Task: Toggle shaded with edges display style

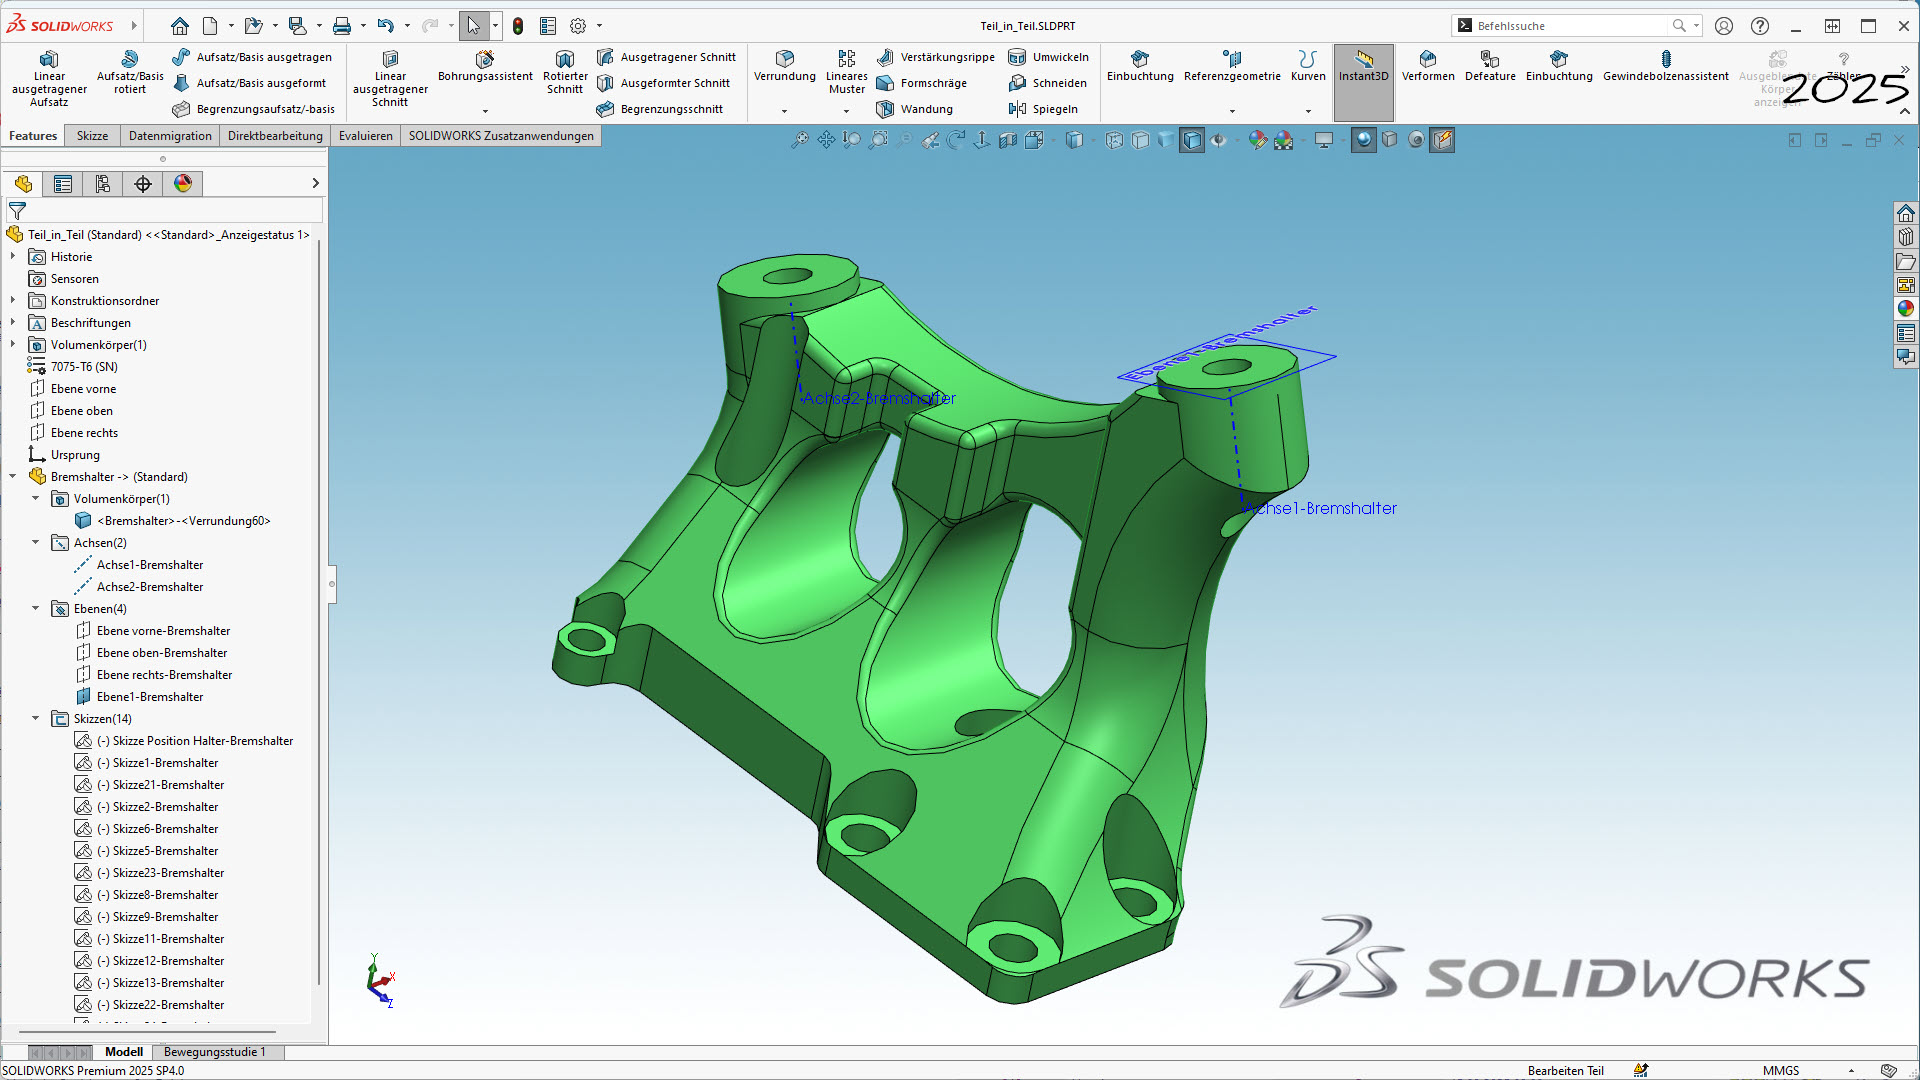Action: click(x=1192, y=141)
